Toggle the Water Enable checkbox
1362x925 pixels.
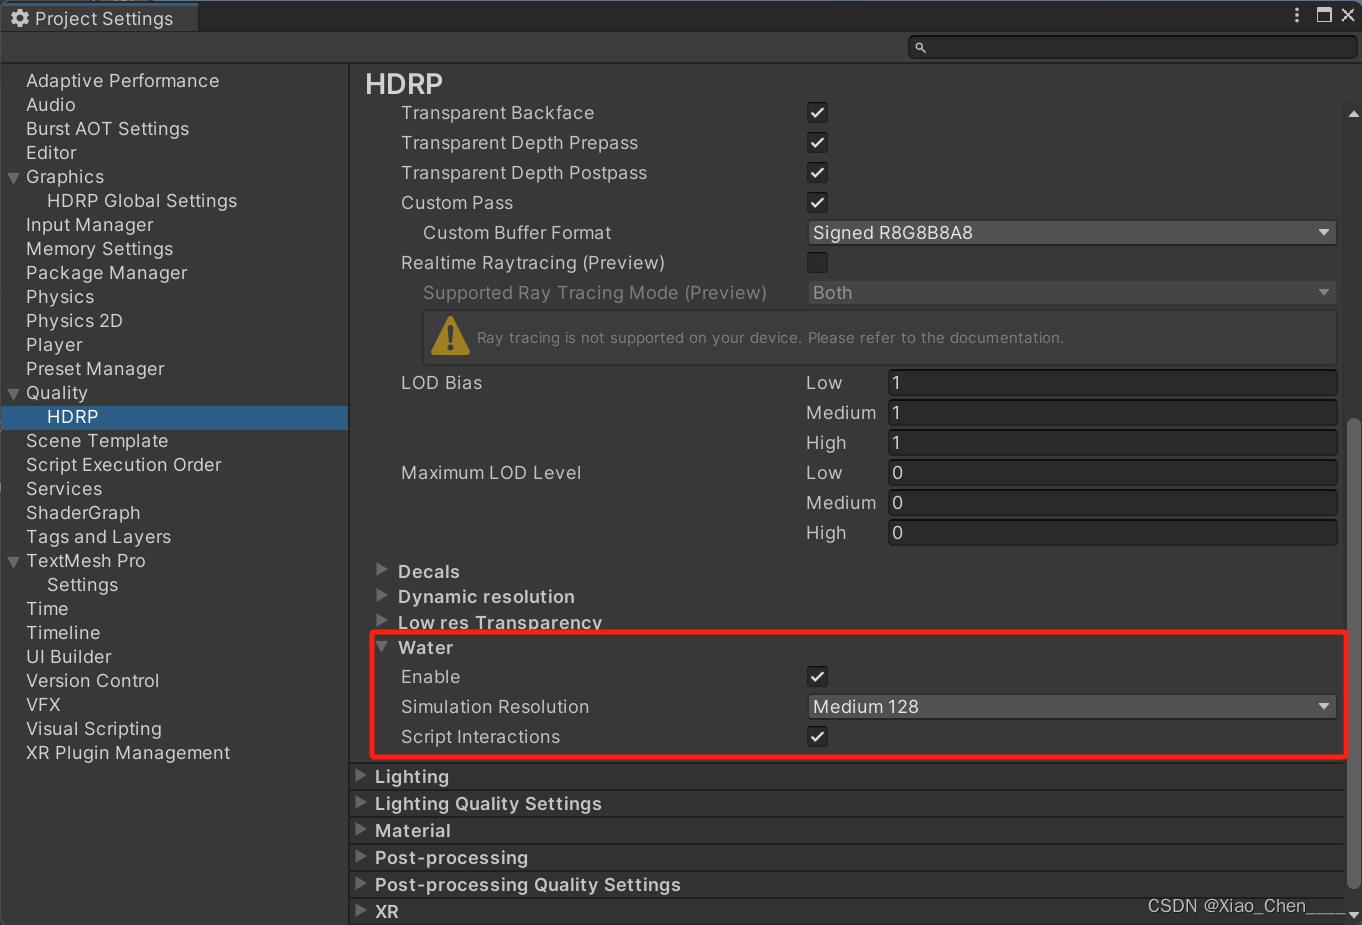(817, 676)
